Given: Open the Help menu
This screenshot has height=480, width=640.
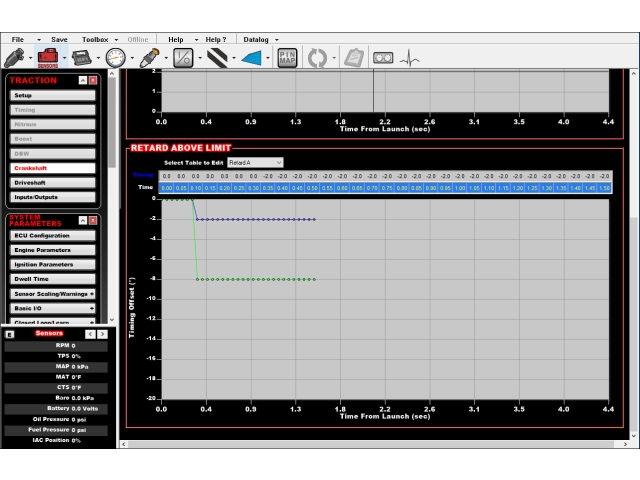Looking at the screenshot, I should [176, 40].
